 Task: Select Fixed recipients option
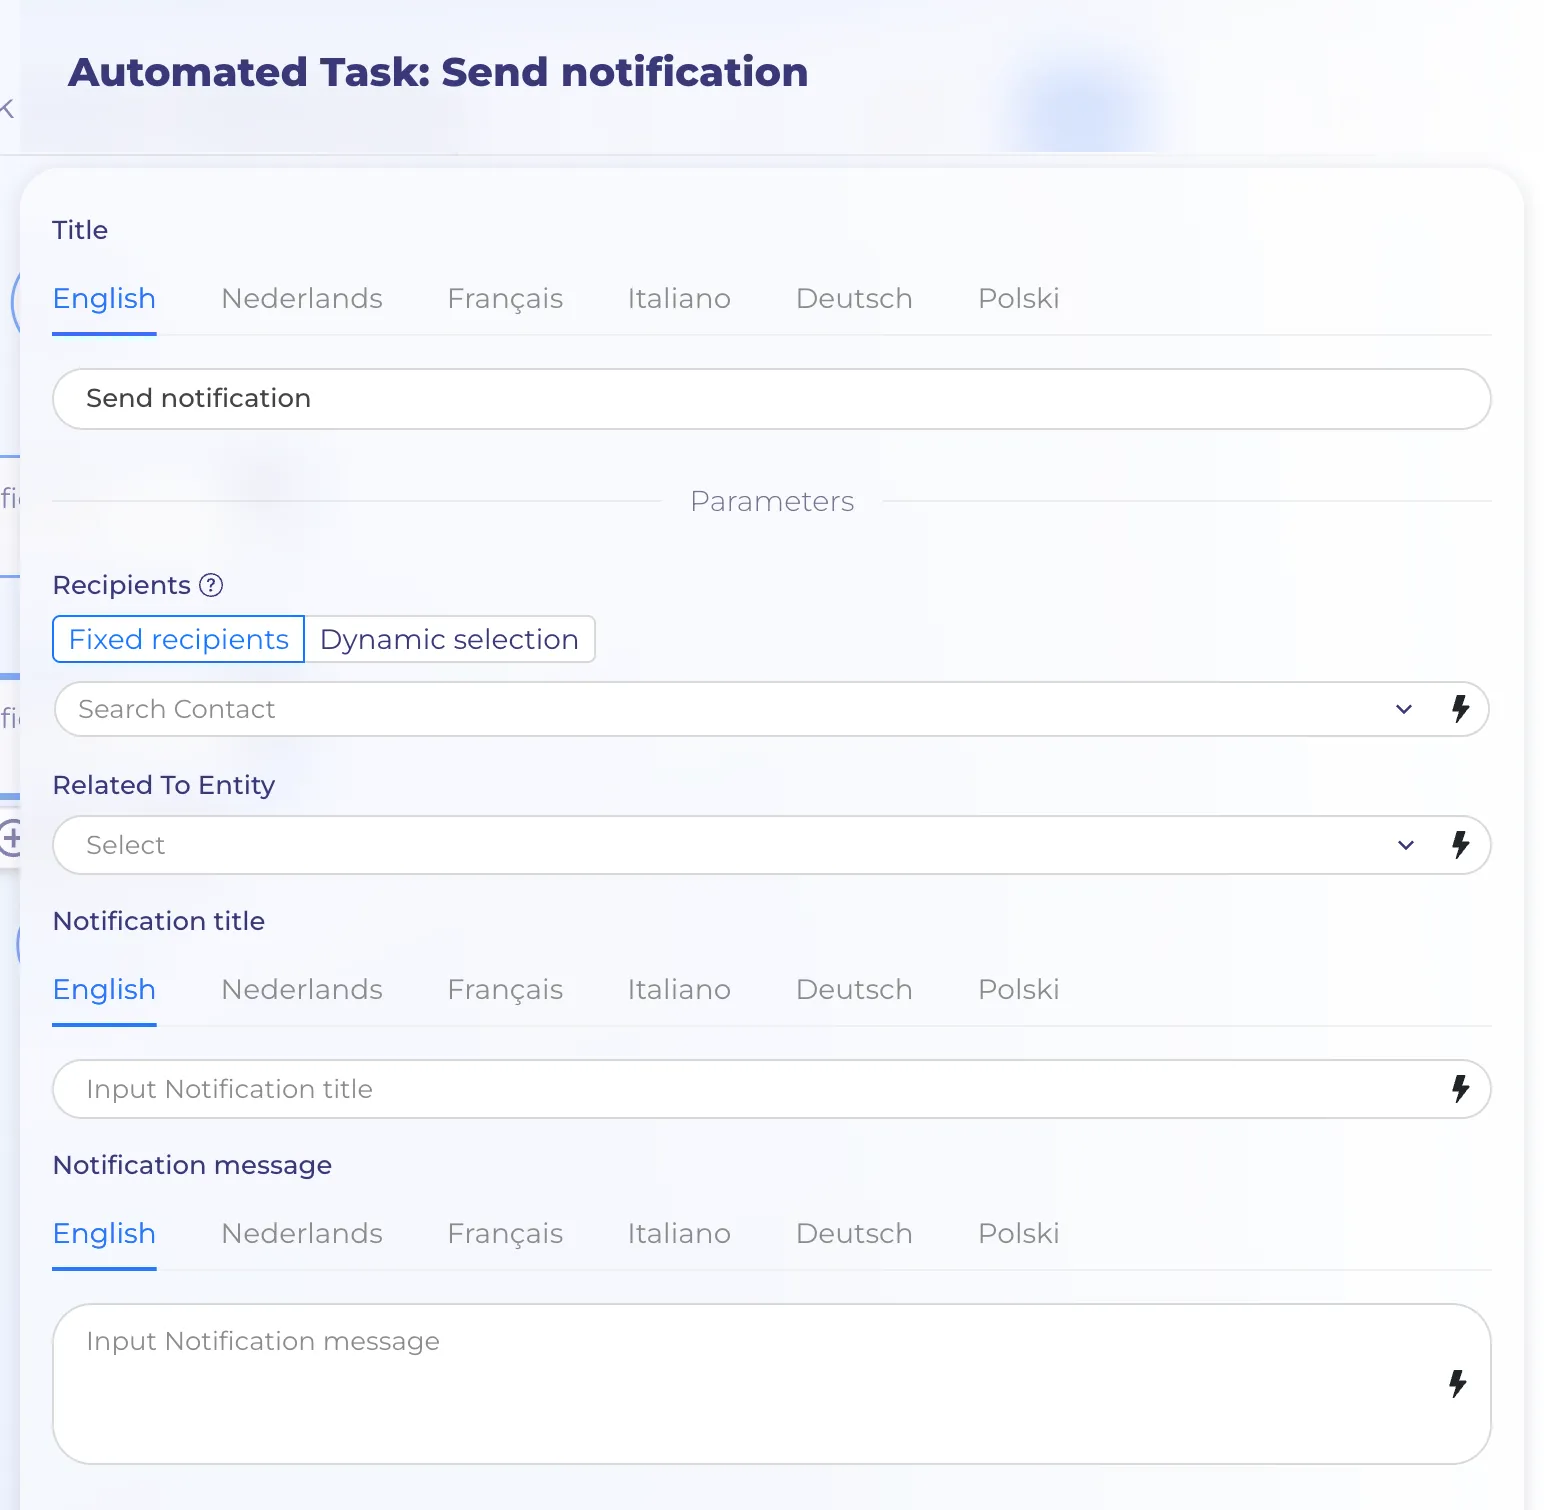point(178,639)
